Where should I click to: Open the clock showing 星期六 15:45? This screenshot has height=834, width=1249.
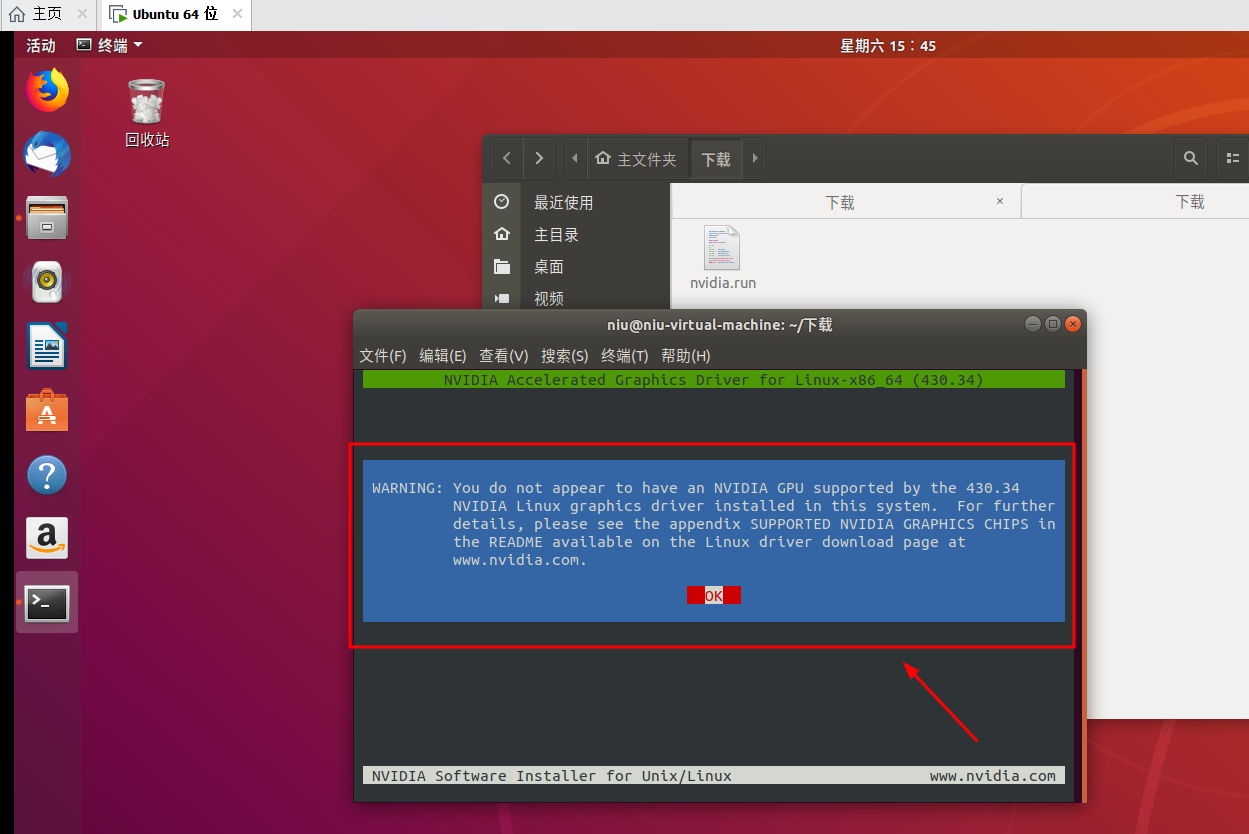coord(888,45)
